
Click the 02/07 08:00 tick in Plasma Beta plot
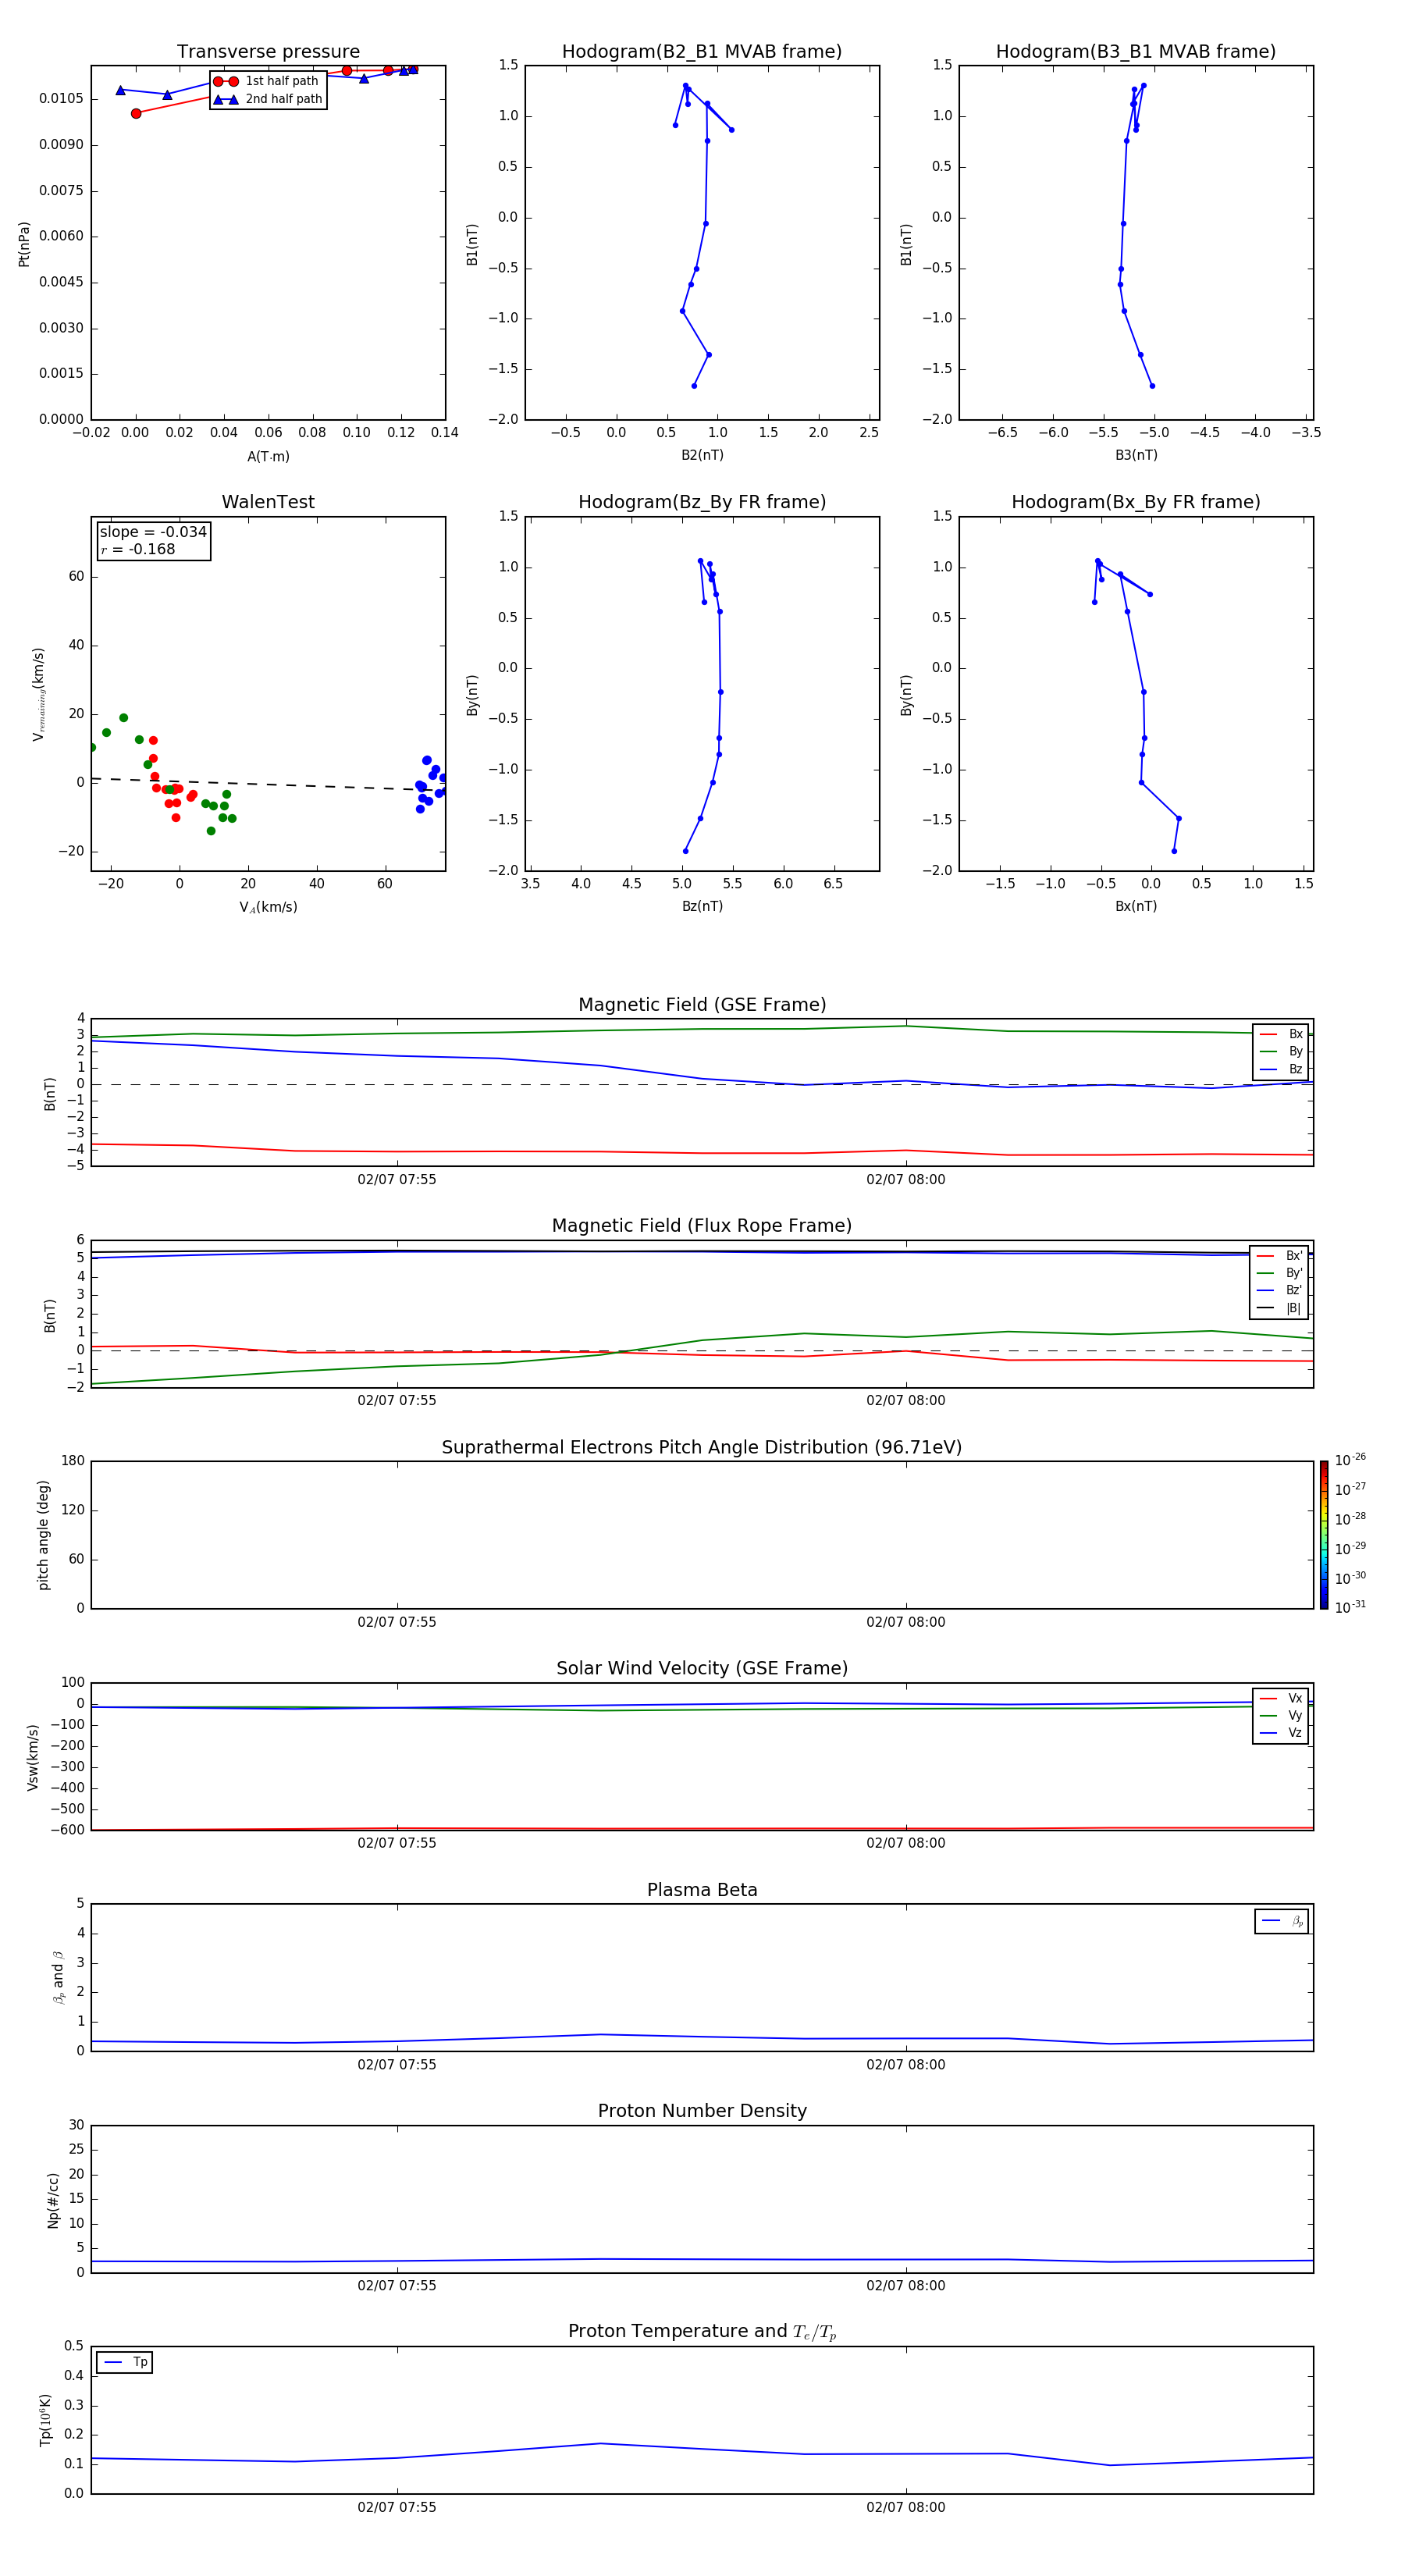click(x=906, y=2065)
